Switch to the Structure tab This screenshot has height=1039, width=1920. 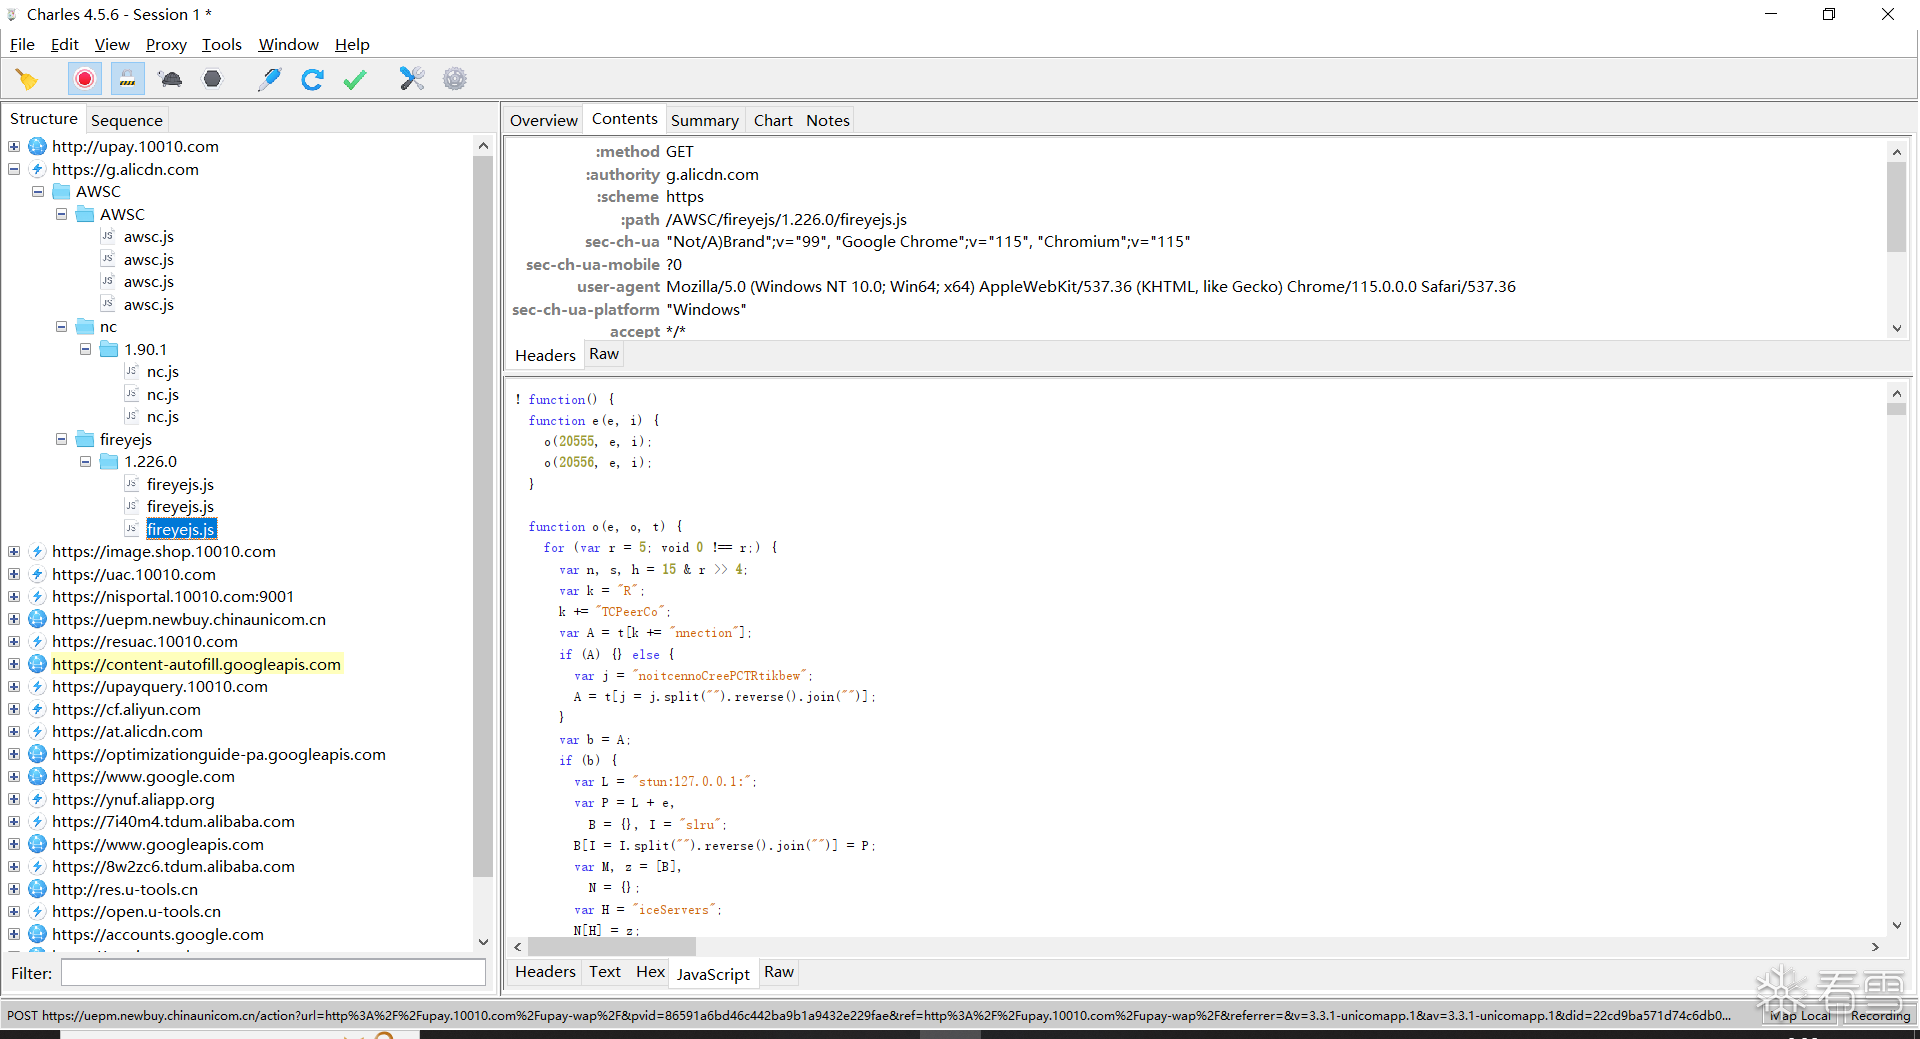[x=44, y=119]
